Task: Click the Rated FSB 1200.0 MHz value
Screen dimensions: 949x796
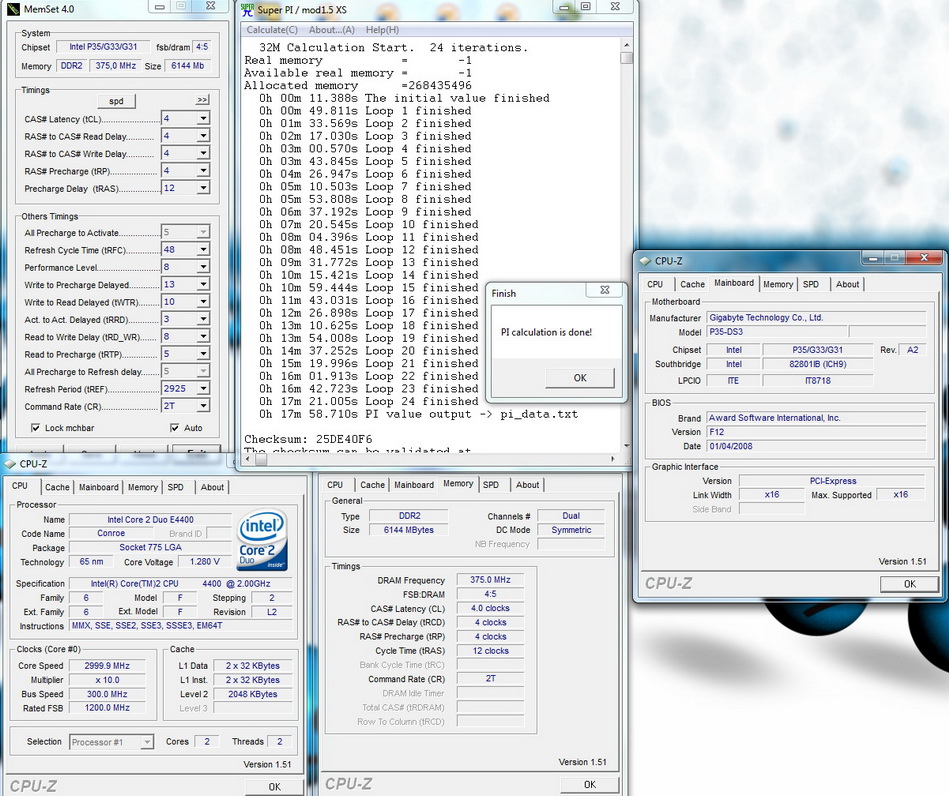Action: tap(107, 708)
